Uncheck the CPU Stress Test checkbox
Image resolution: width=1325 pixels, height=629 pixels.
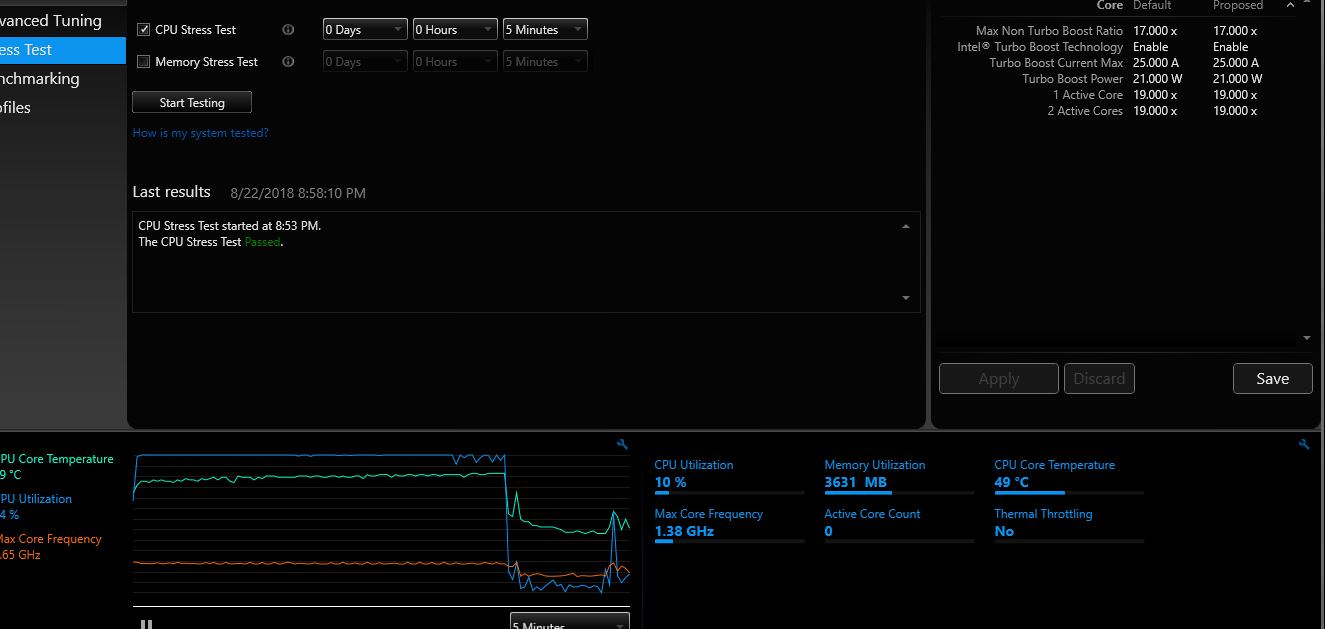[144, 30]
